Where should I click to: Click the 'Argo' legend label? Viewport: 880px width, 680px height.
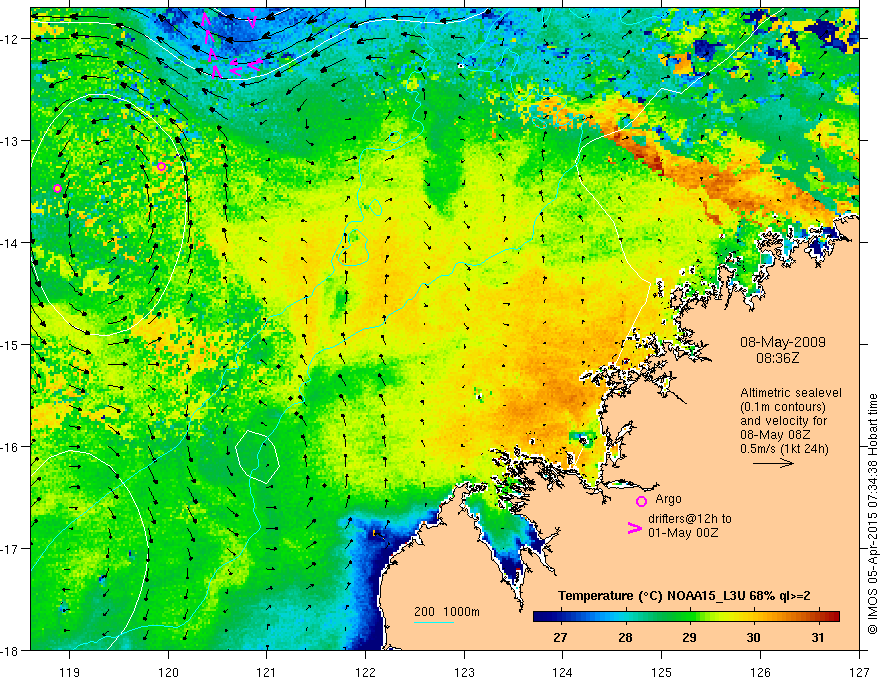(x=668, y=499)
